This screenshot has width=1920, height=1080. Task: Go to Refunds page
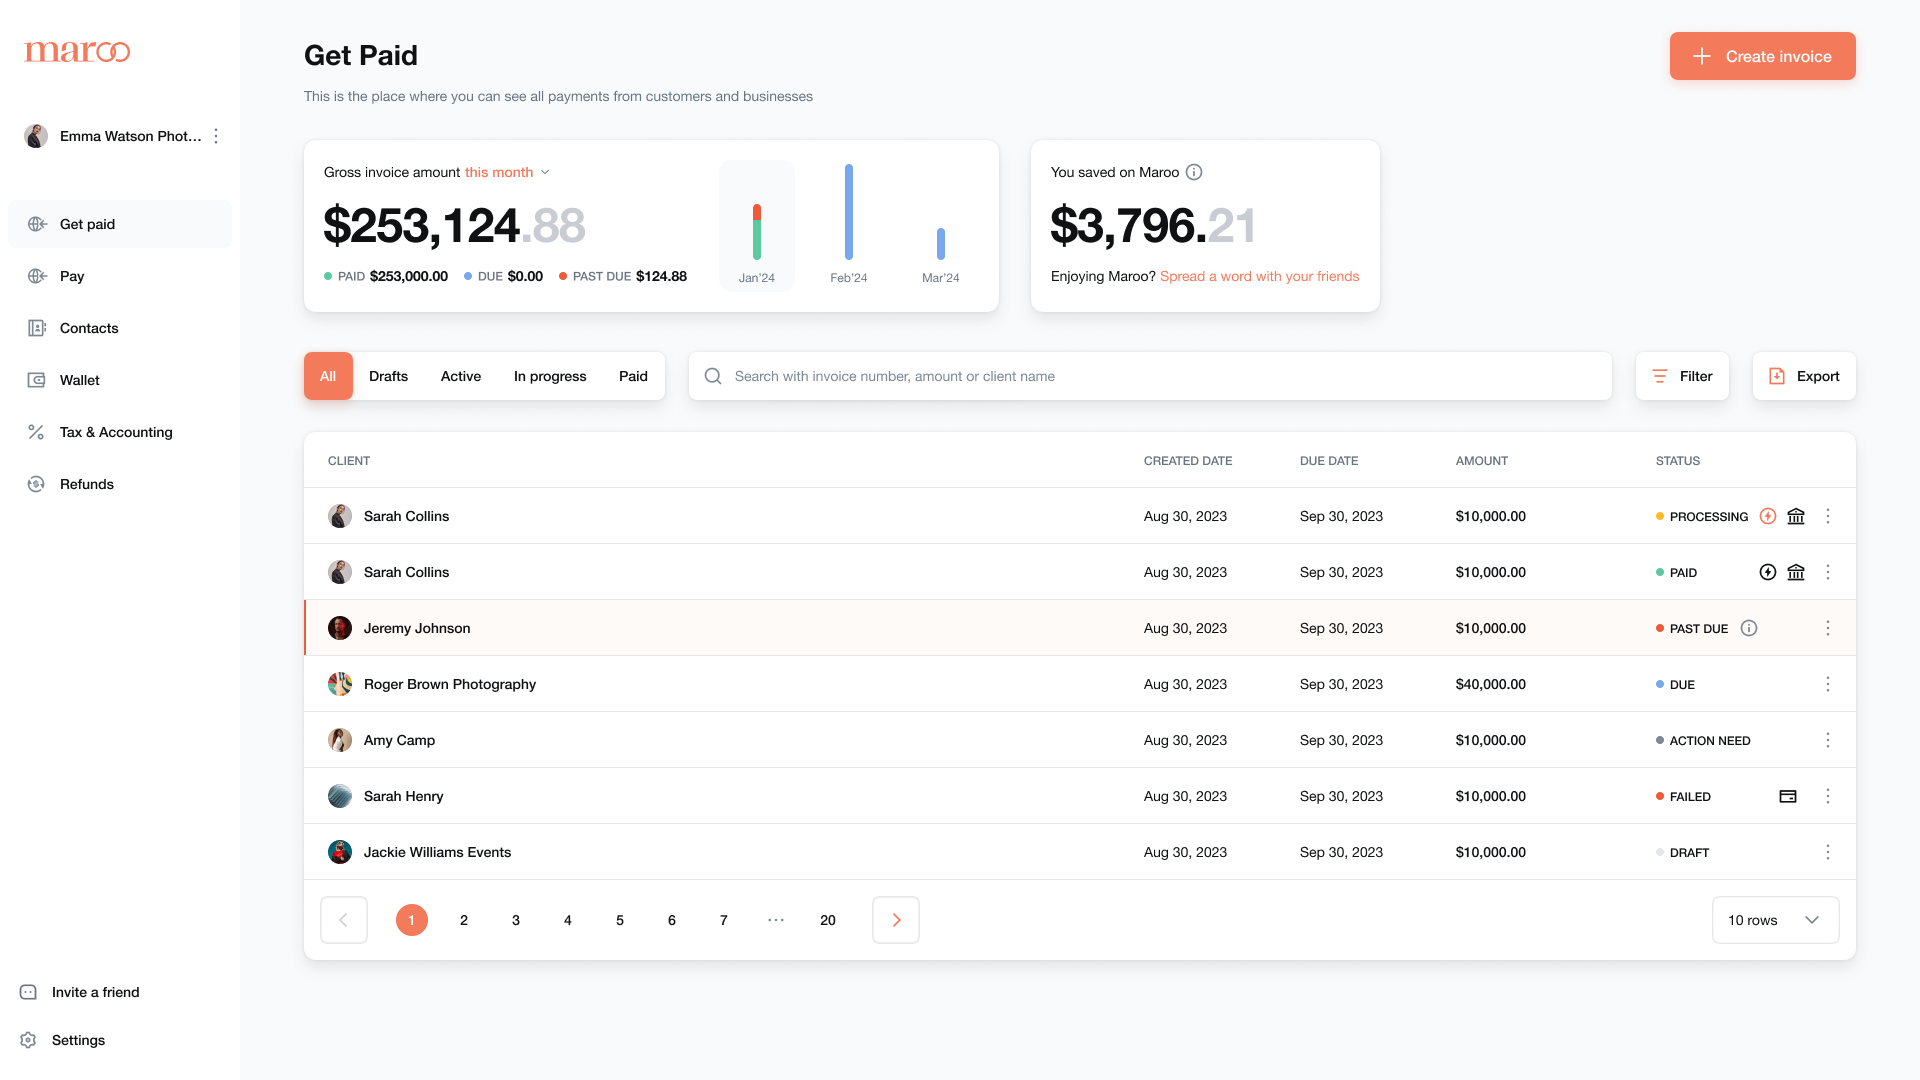pos(120,484)
